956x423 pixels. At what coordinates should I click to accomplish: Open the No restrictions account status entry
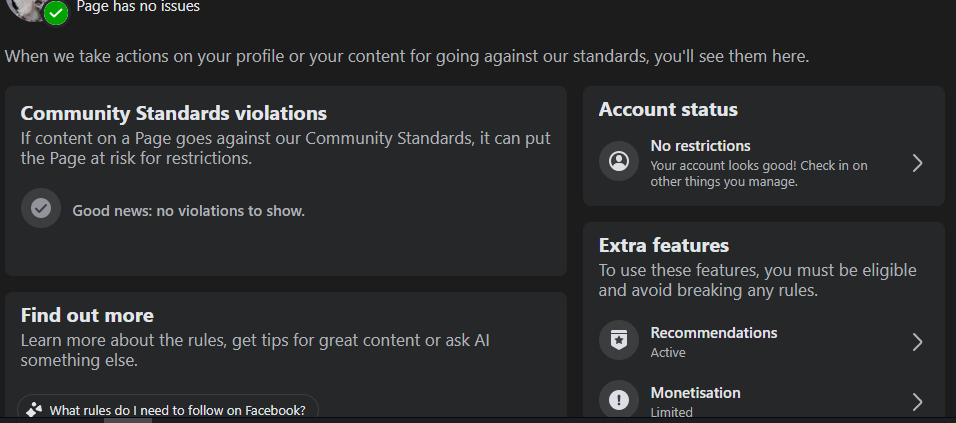763,163
